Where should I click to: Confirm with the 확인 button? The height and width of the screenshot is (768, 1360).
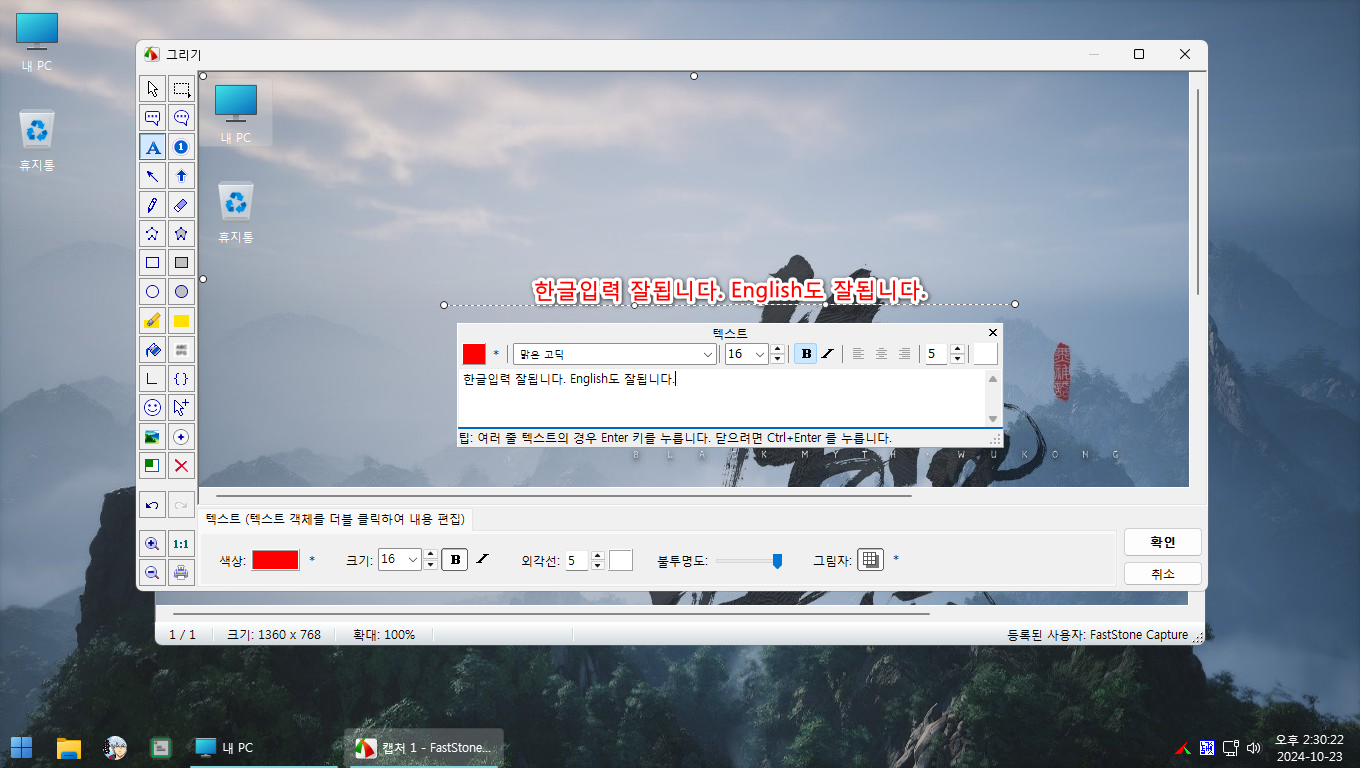(1162, 542)
